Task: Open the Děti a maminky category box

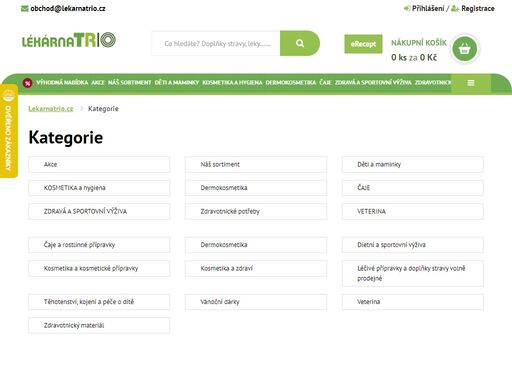Action: (x=413, y=164)
